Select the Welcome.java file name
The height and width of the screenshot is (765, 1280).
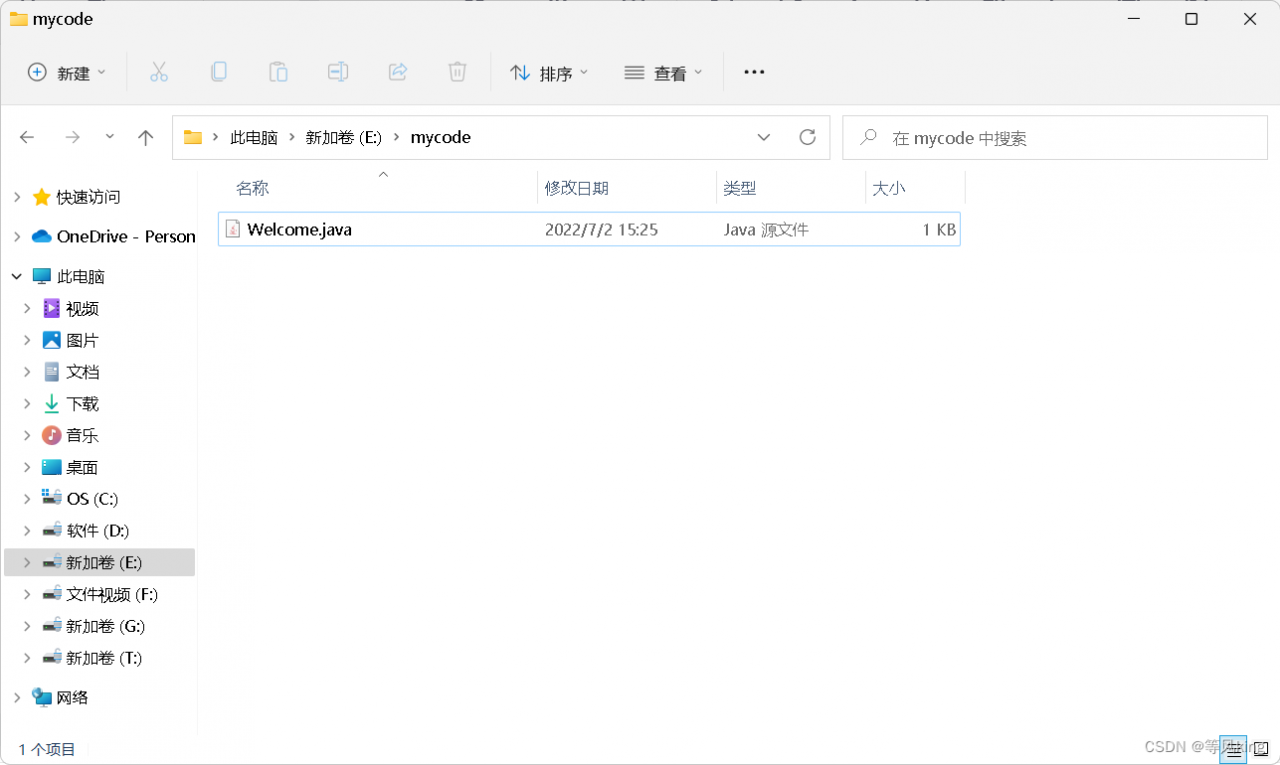[299, 229]
